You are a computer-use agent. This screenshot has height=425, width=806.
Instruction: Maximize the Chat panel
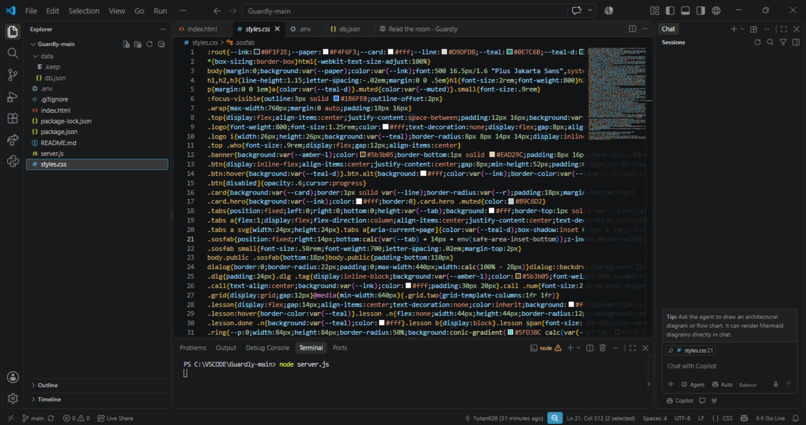pos(783,29)
